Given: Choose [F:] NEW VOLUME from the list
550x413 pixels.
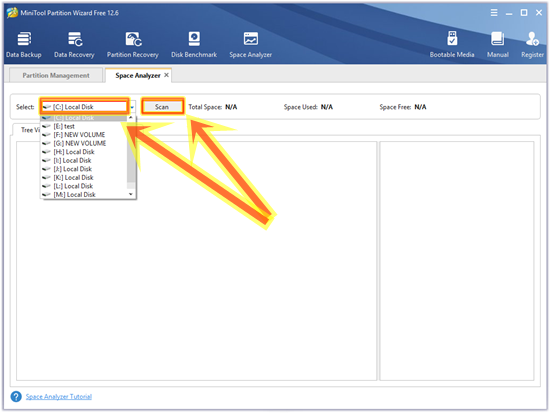Looking at the screenshot, I should 84,135.
